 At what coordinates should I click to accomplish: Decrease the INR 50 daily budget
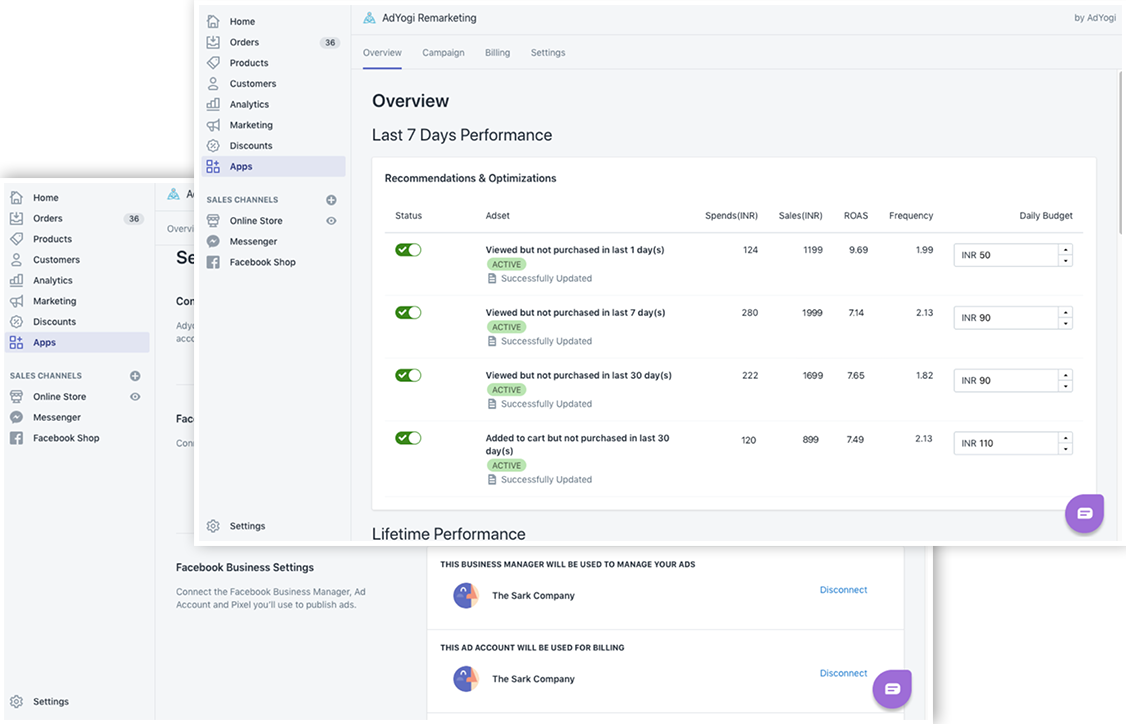[1066, 261]
